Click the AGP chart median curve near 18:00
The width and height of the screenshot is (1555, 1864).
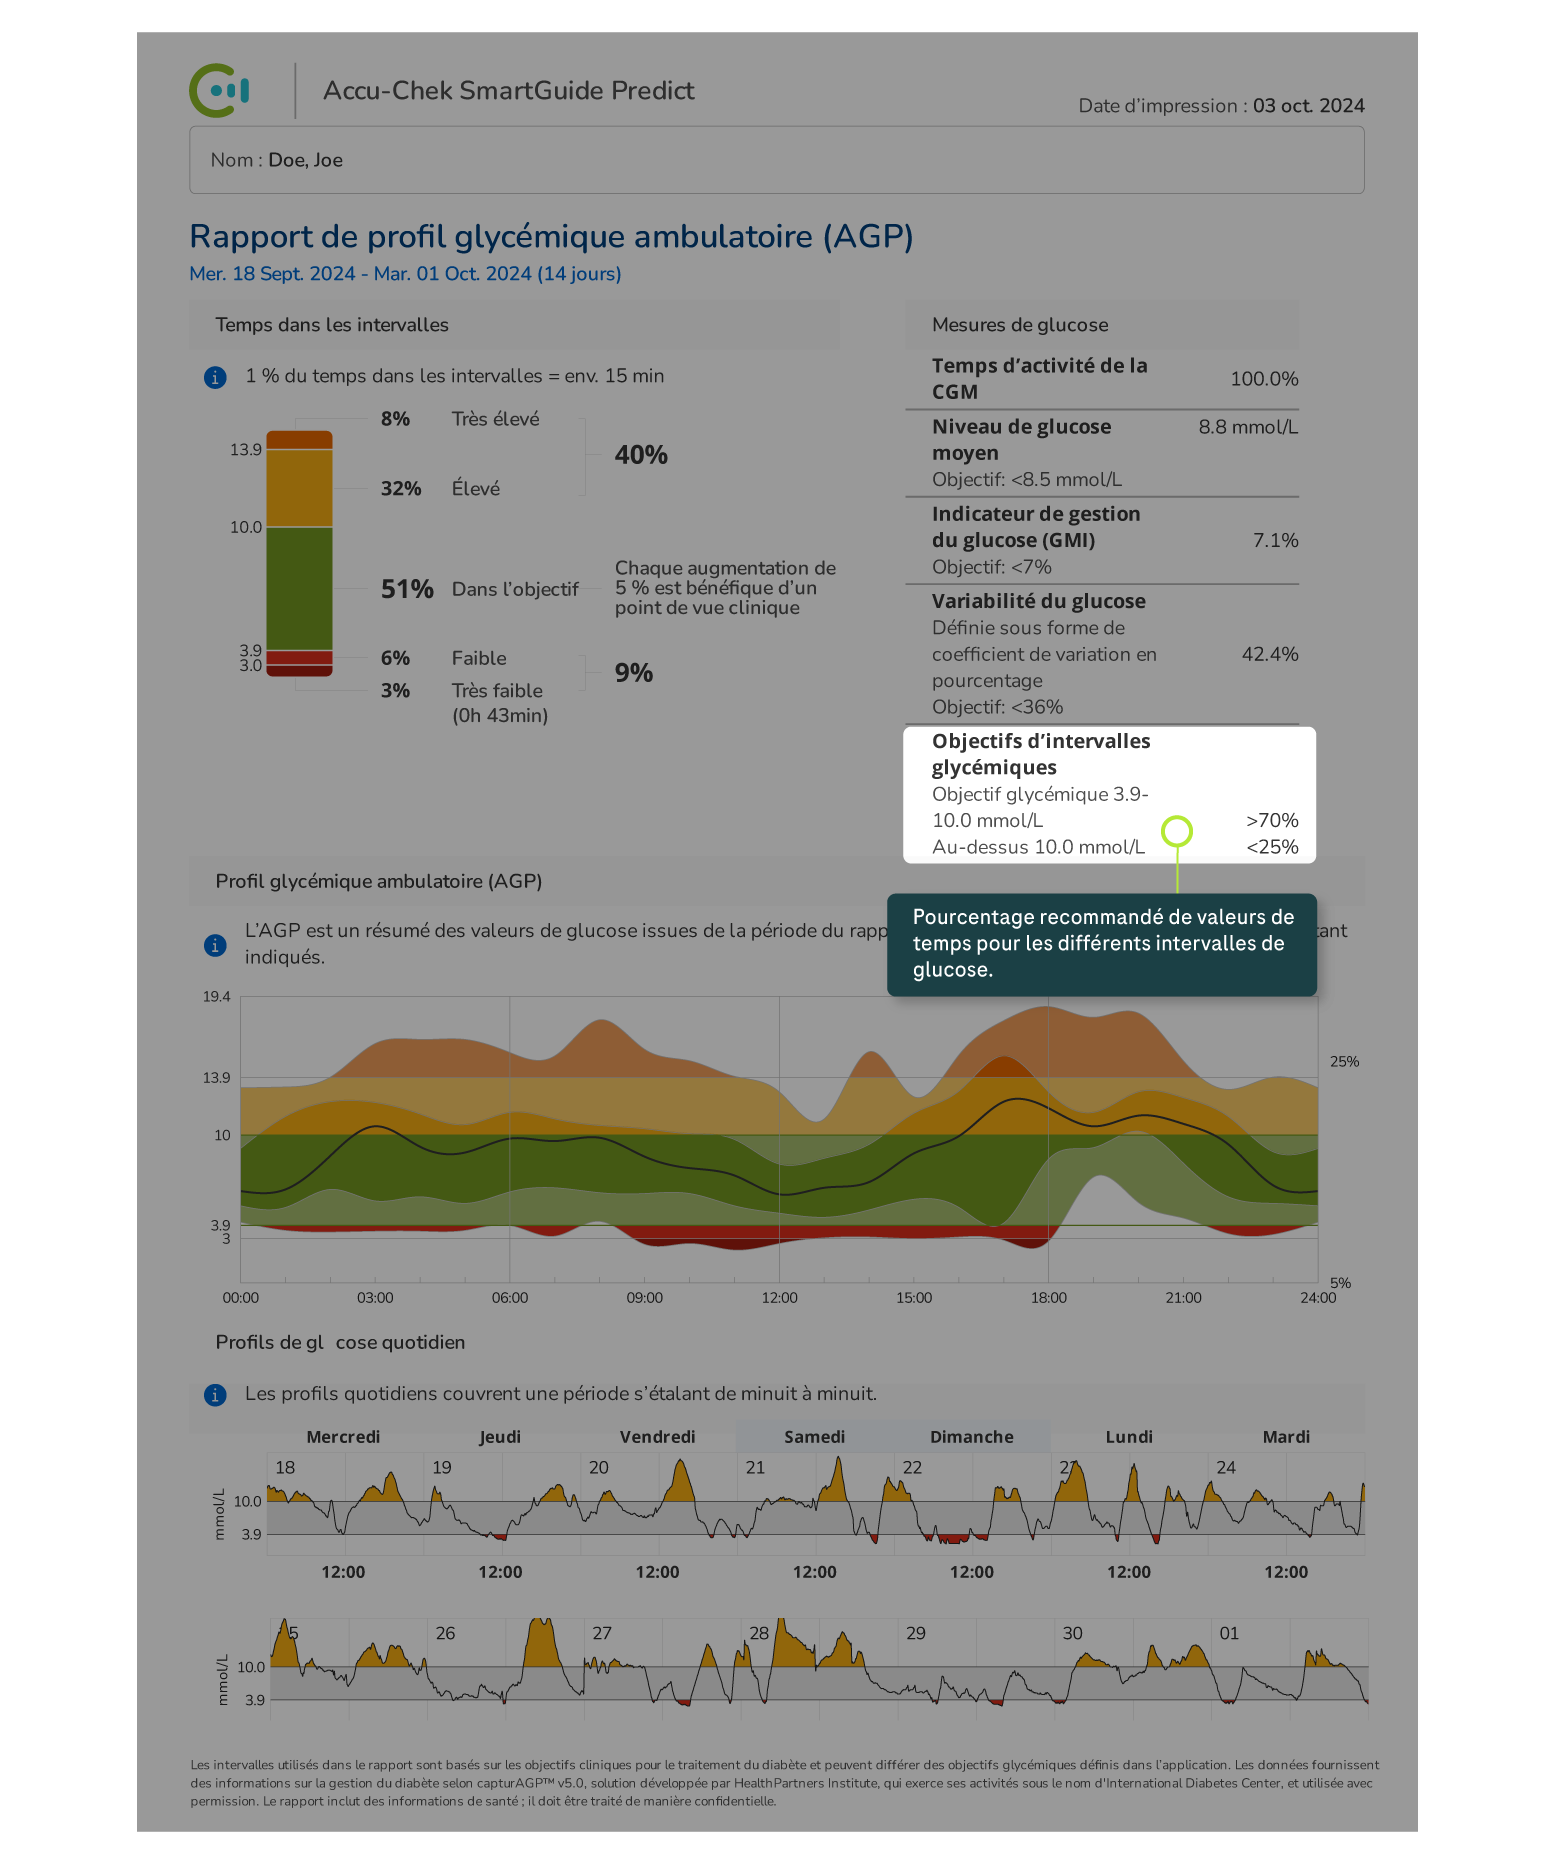[1048, 1107]
